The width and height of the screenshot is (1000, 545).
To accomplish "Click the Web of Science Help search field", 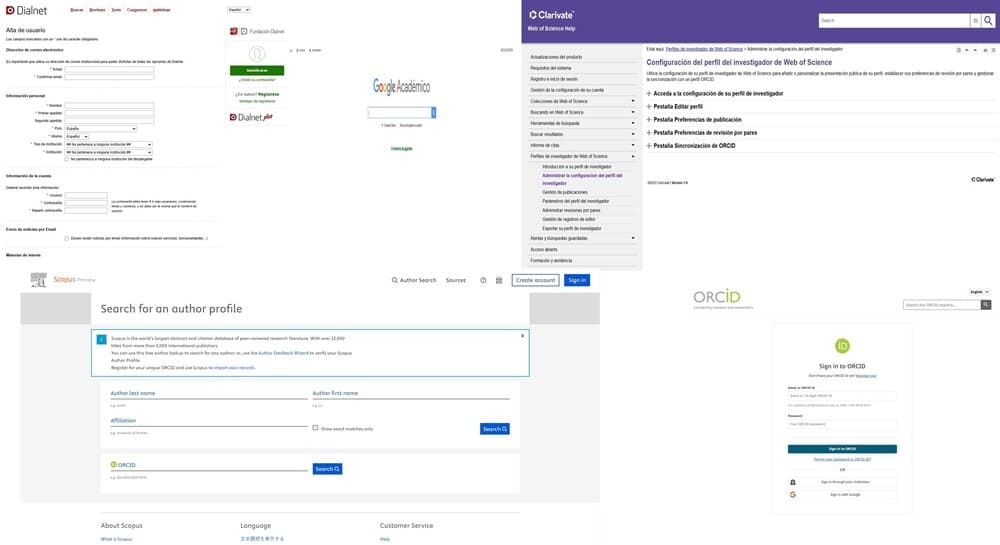I will [x=894, y=20].
